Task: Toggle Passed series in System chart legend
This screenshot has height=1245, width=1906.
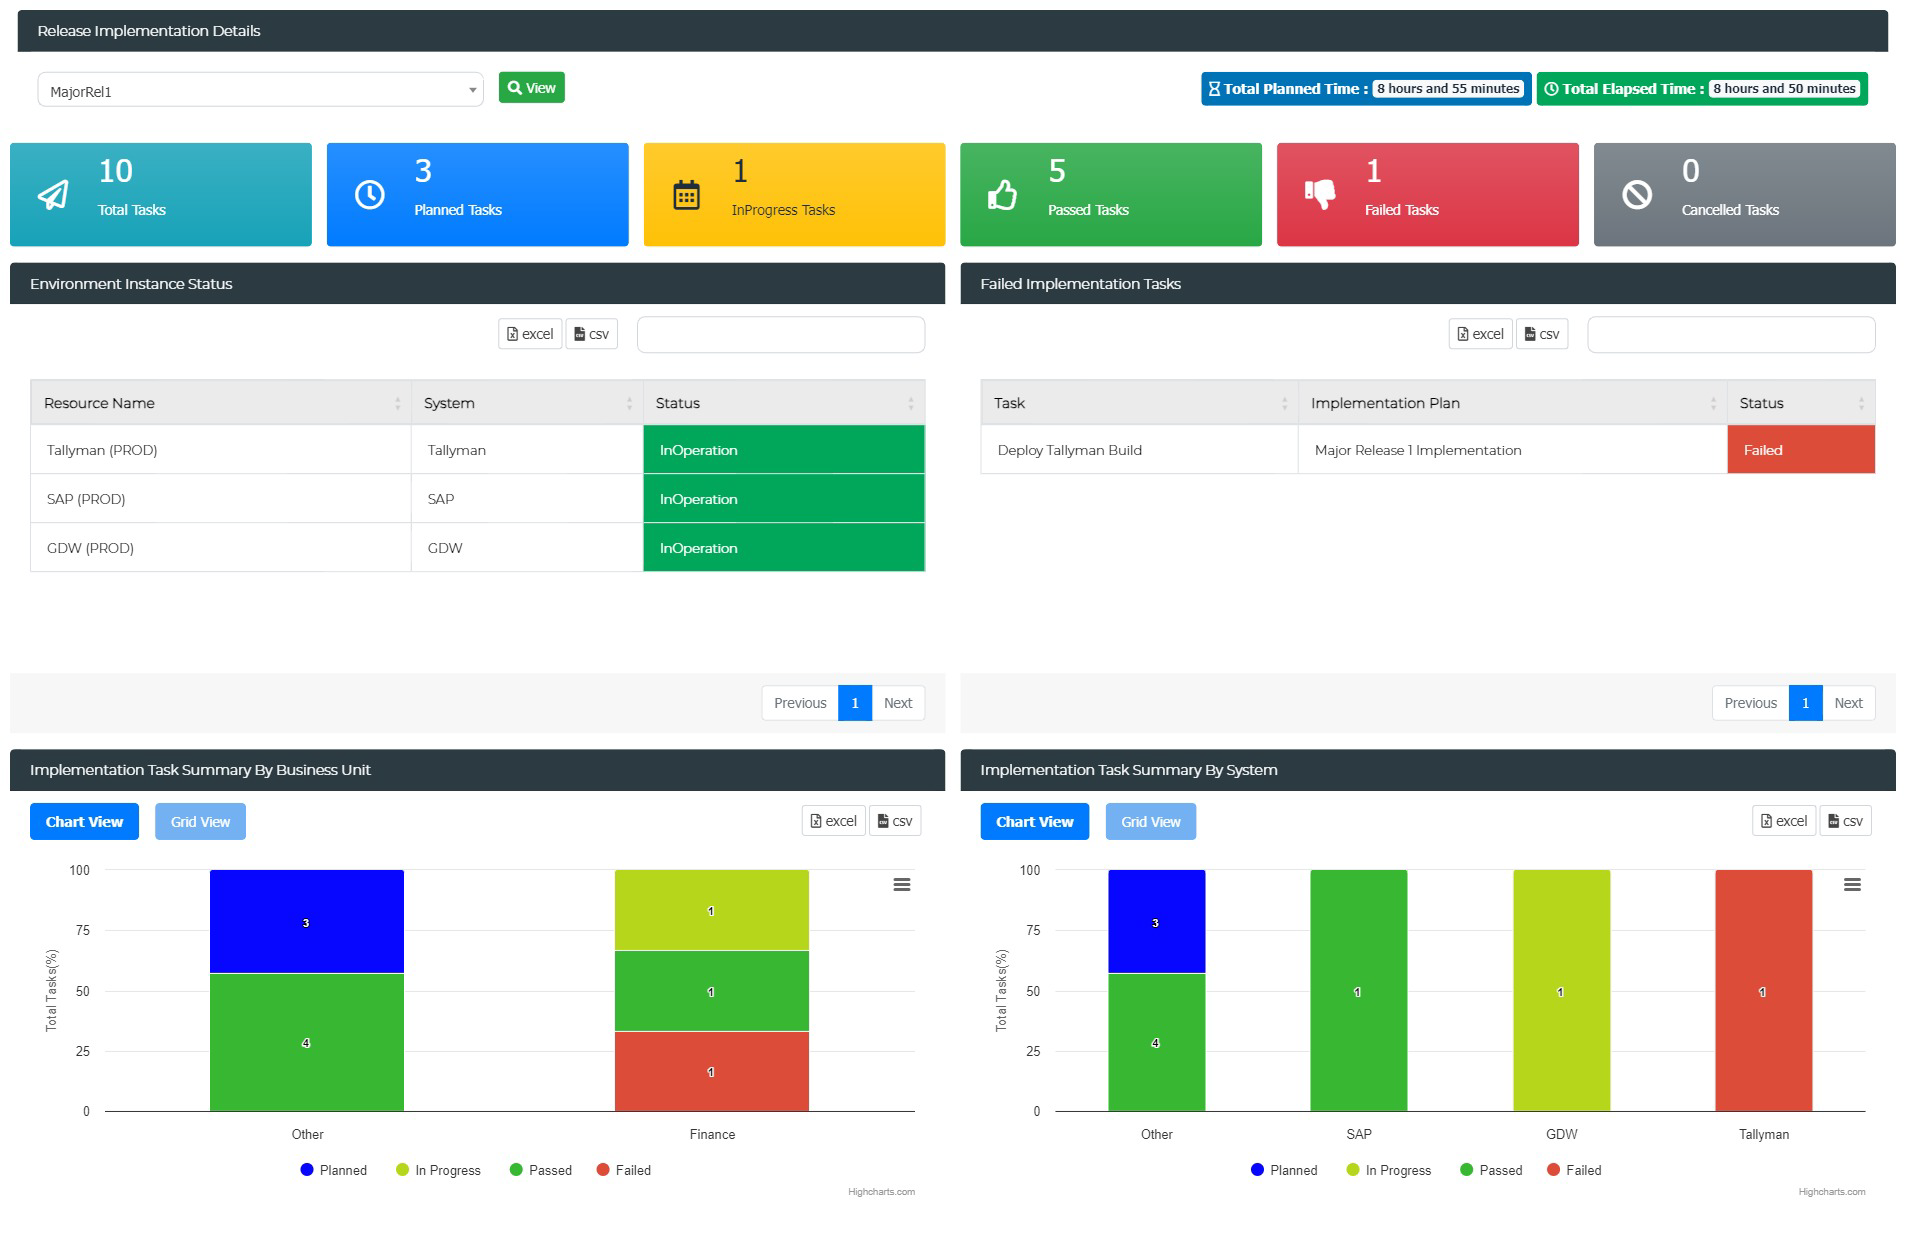Action: coord(1491,1170)
